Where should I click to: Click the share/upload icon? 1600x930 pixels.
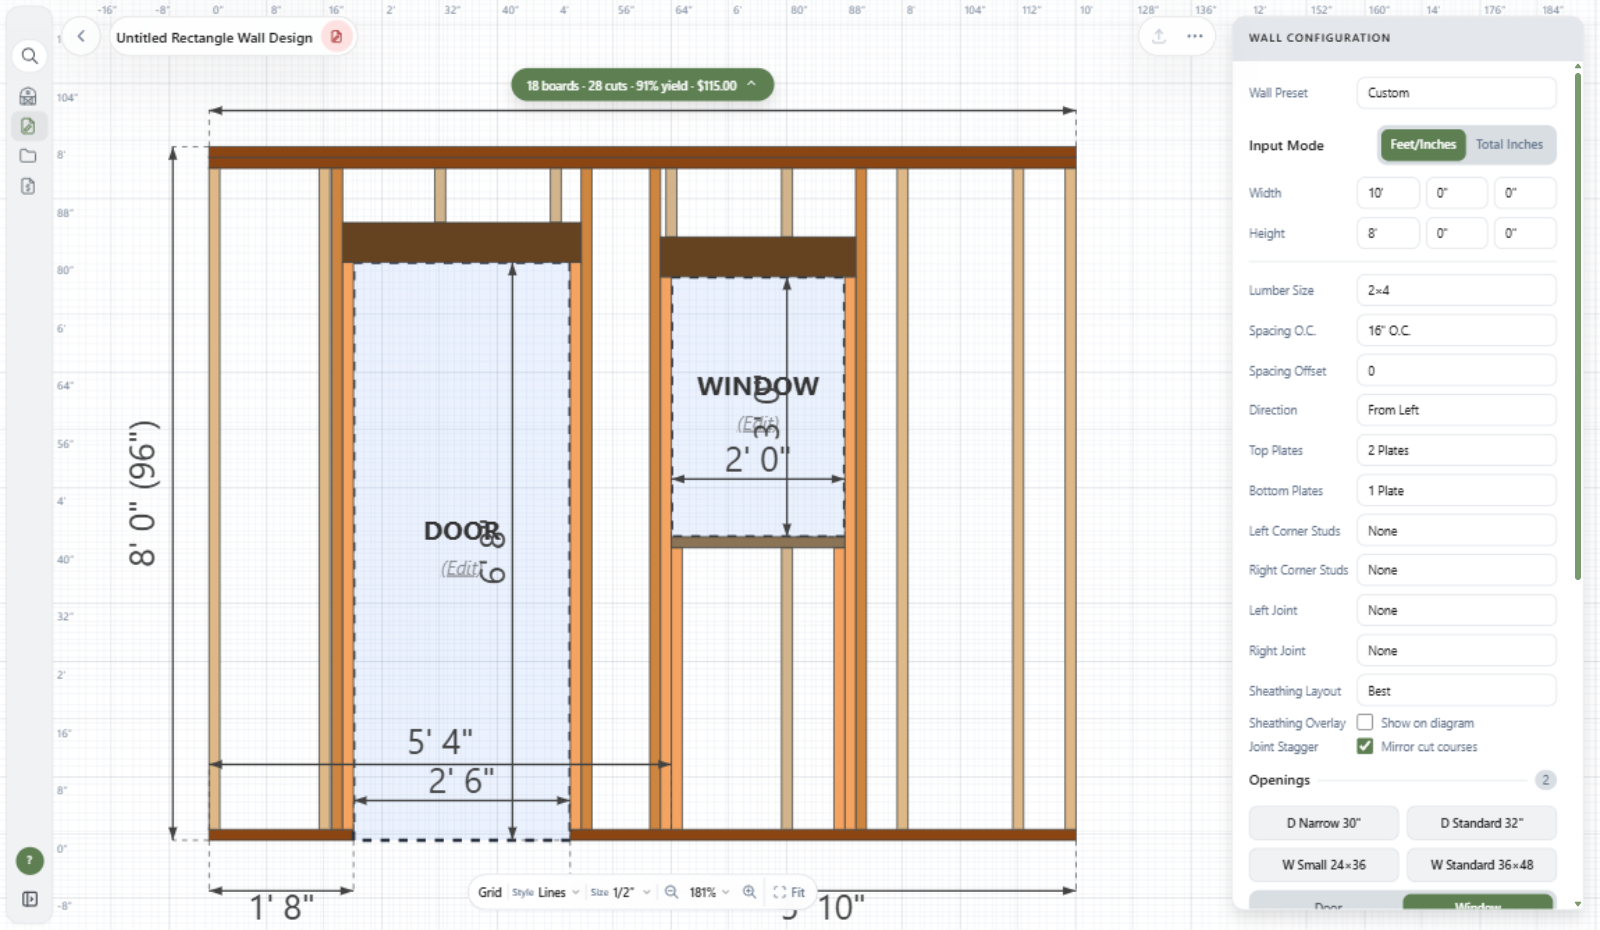click(1159, 36)
